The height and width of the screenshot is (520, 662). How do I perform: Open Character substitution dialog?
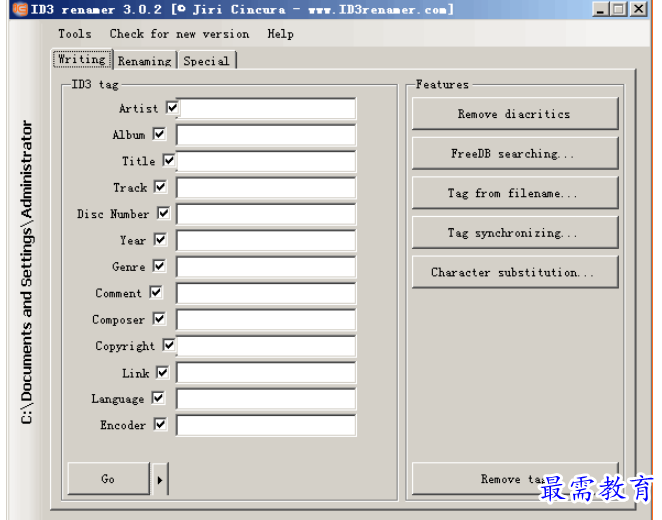[x=515, y=272]
